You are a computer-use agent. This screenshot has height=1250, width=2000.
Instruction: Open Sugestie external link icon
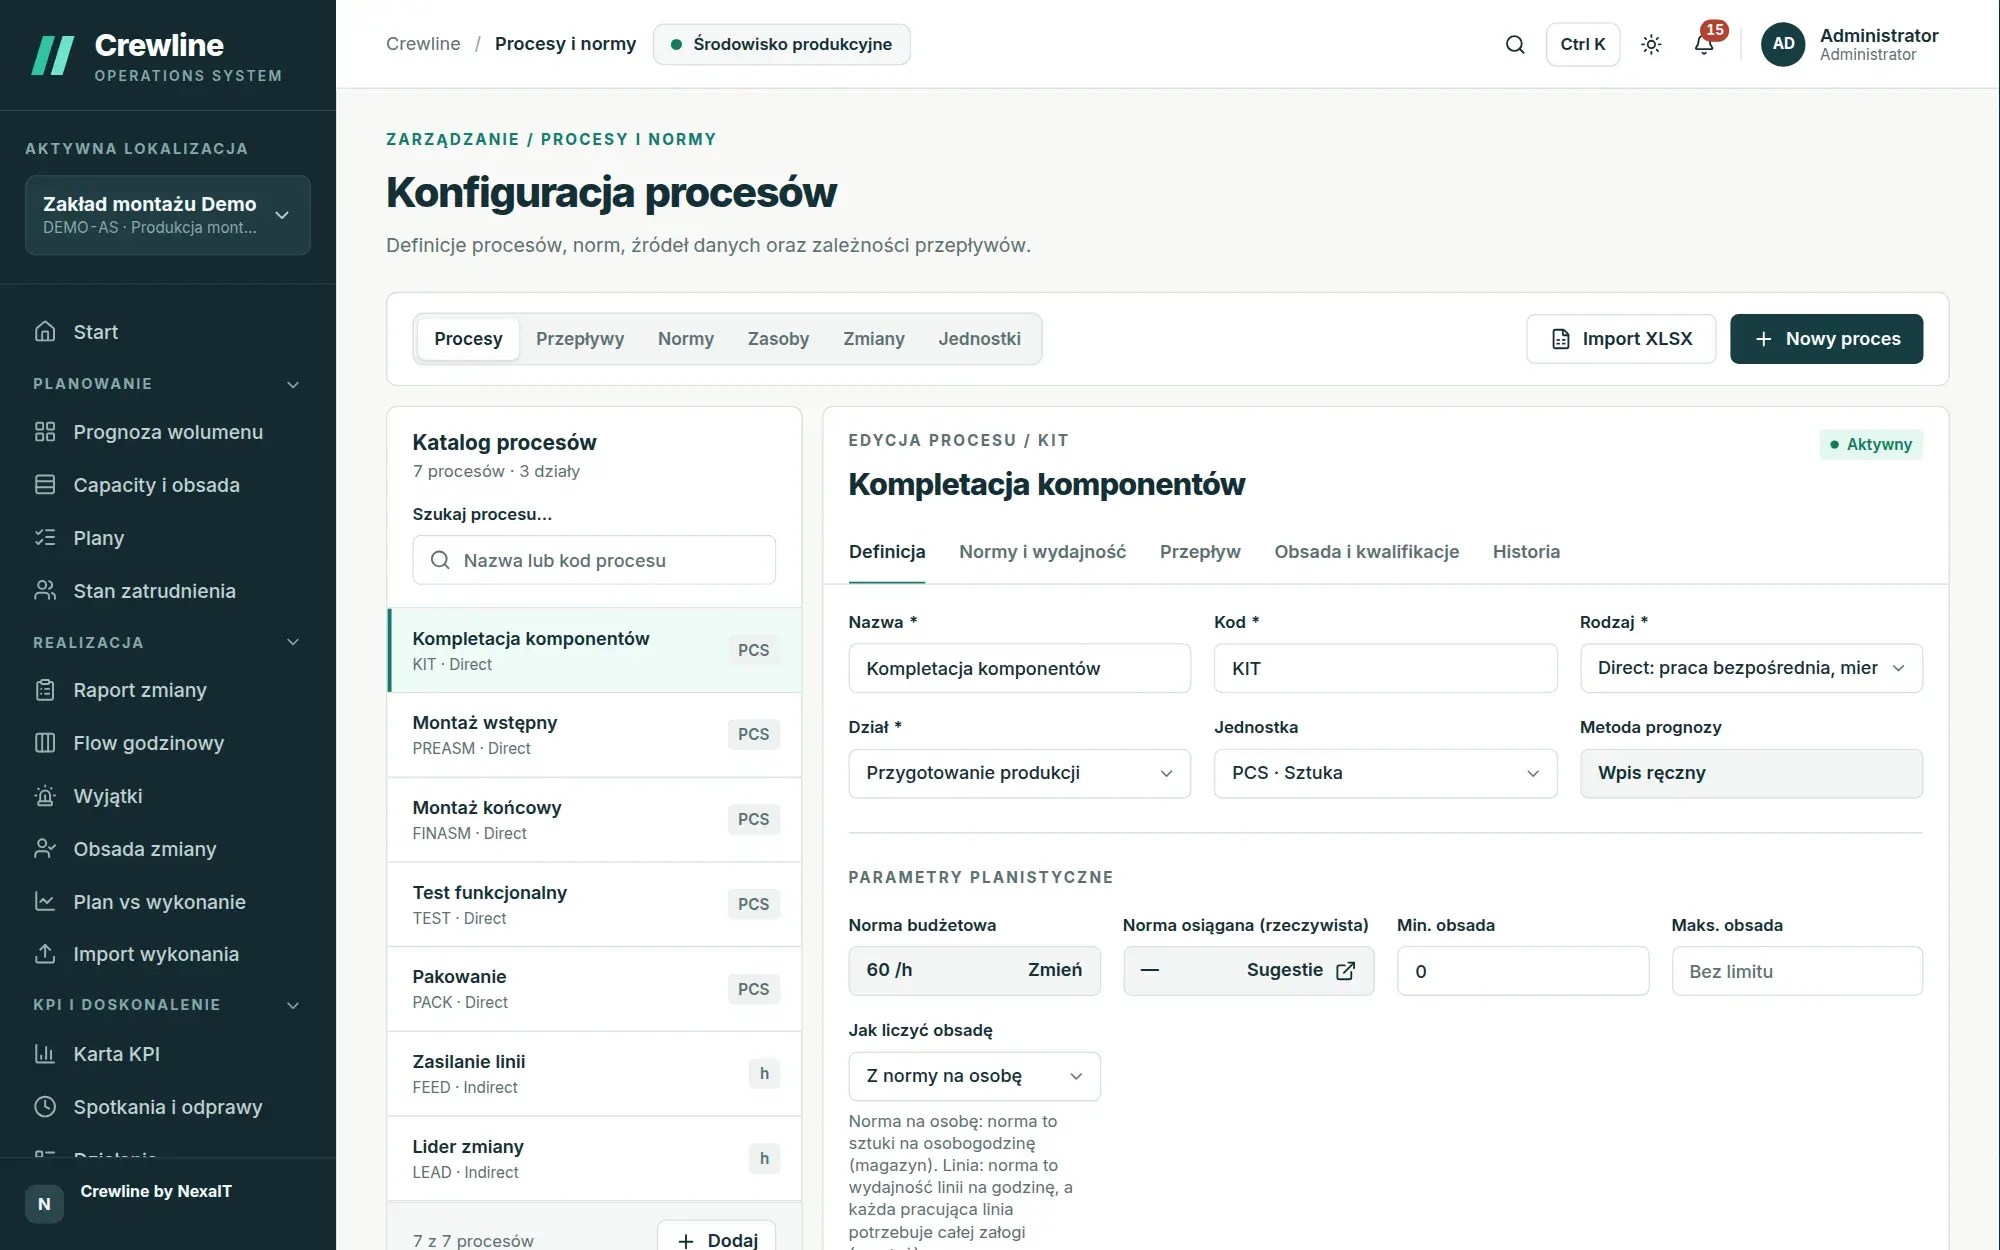[1346, 971]
